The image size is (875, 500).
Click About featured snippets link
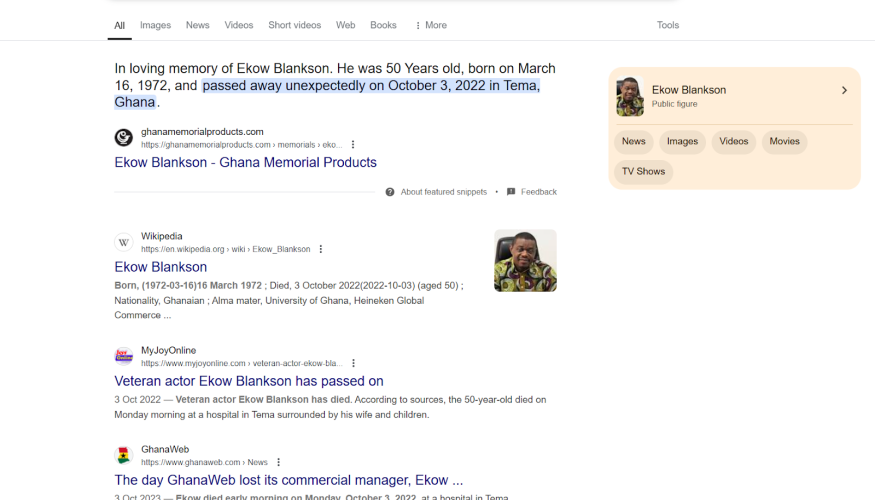(444, 192)
